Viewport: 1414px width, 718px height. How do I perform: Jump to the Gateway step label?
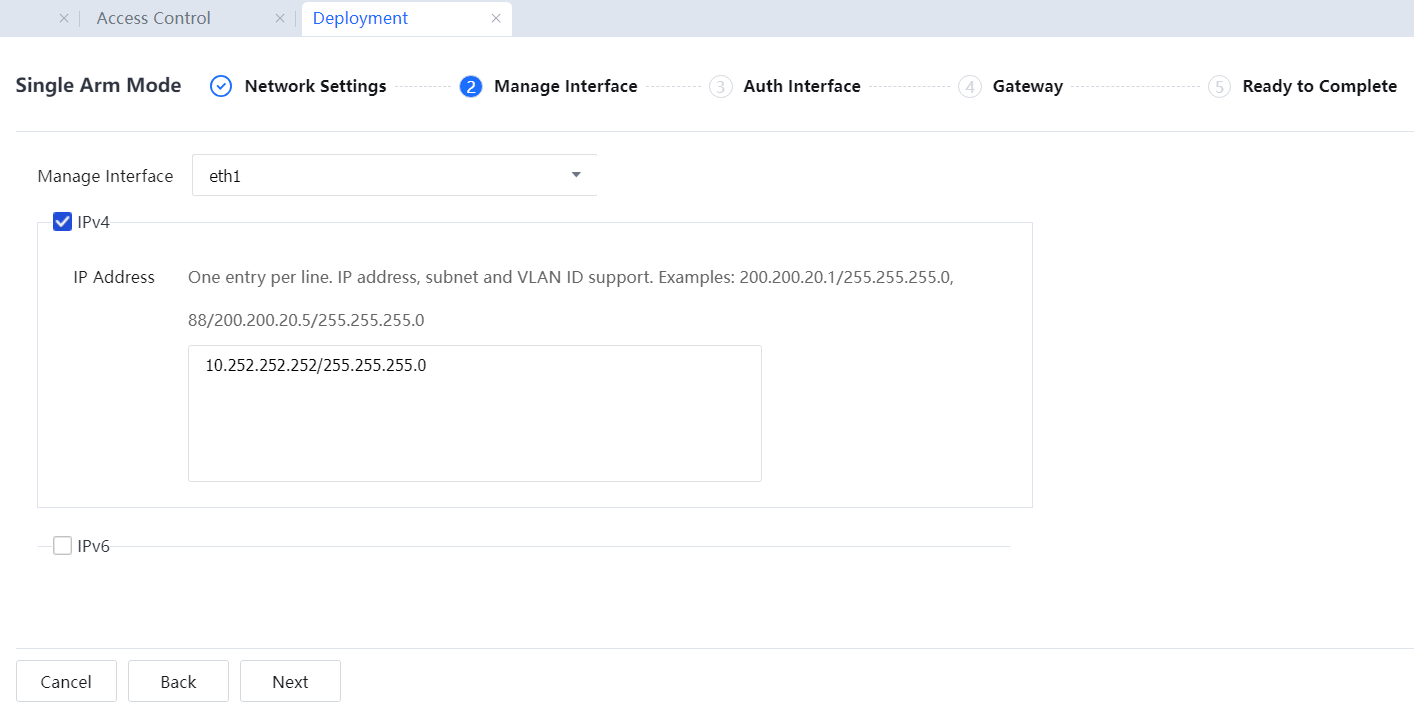(1027, 87)
